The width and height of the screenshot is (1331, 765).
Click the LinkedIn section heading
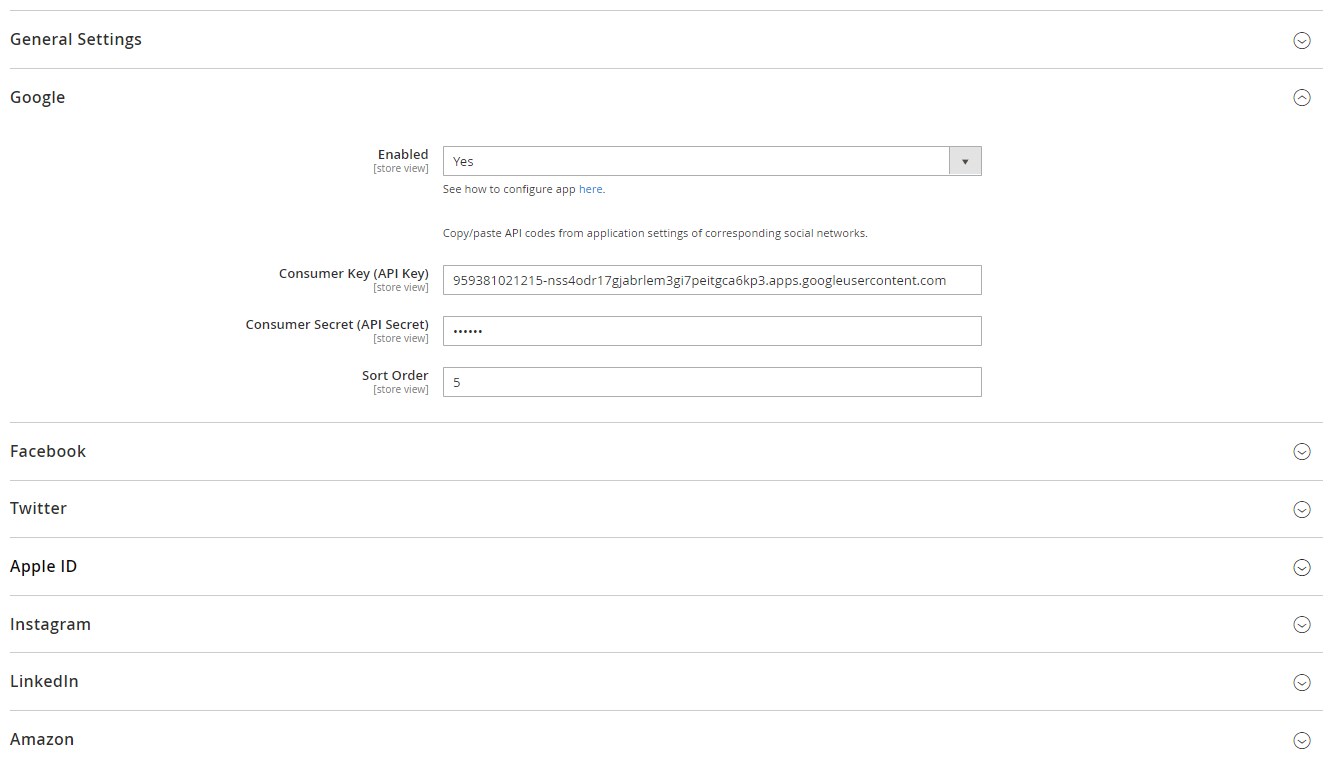click(x=44, y=681)
